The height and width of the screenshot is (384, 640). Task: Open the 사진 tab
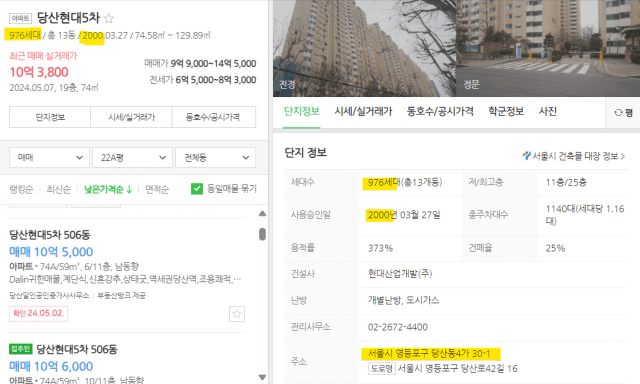pyautogui.click(x=548, y=111)
